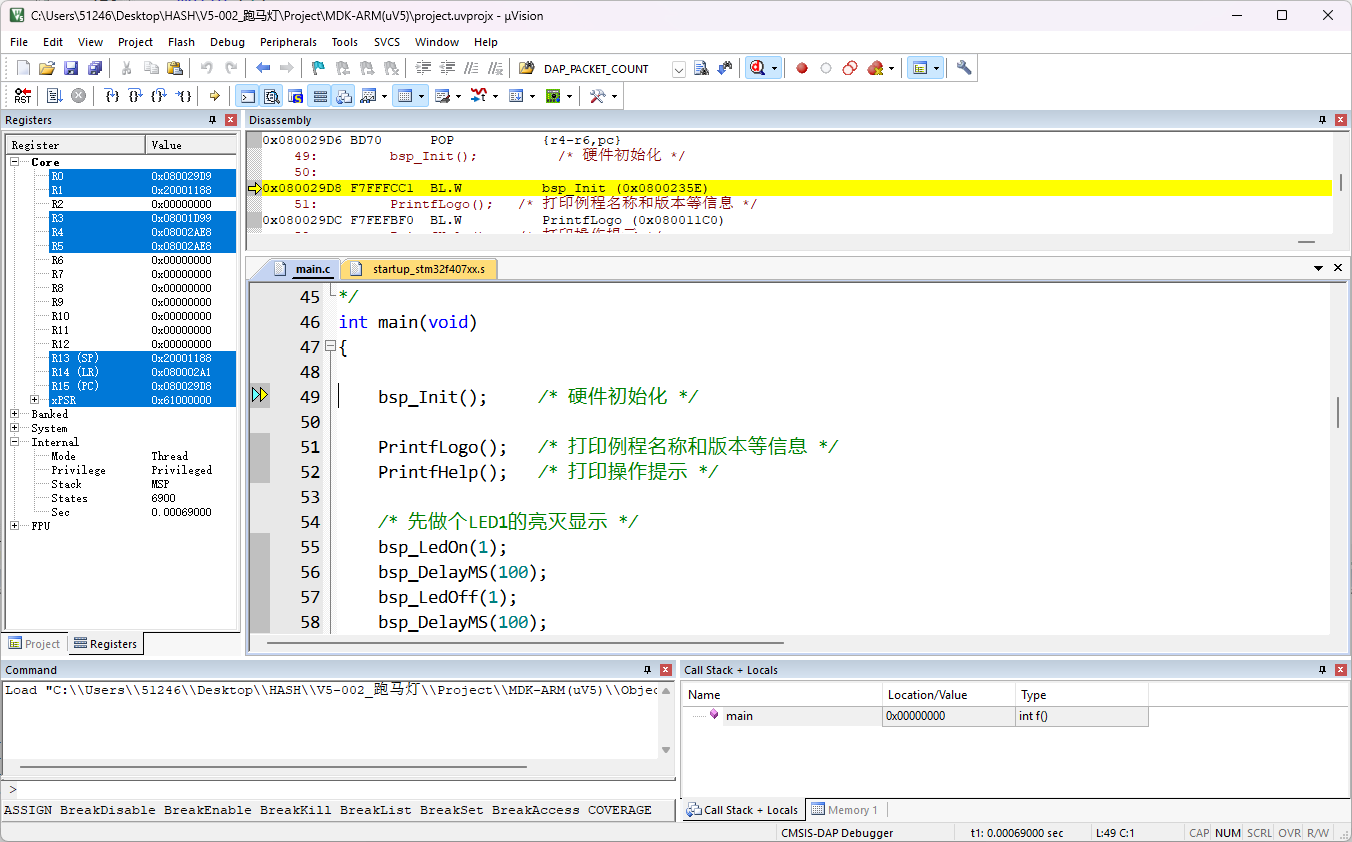The width and height of the screenshot is (1352, 842).
Task: Open the Configuration wrench icon
Action: [963, 68]
